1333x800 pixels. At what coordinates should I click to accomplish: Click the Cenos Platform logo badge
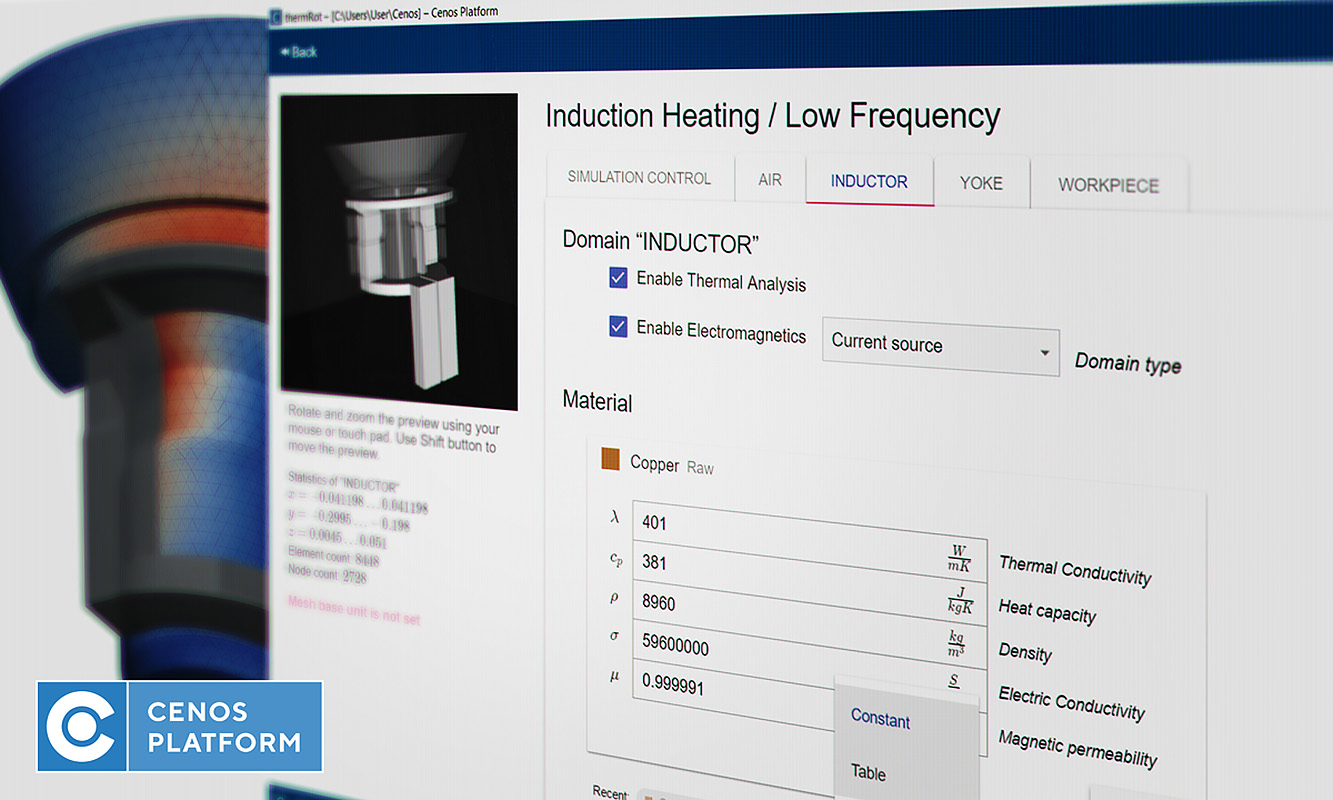180,726
